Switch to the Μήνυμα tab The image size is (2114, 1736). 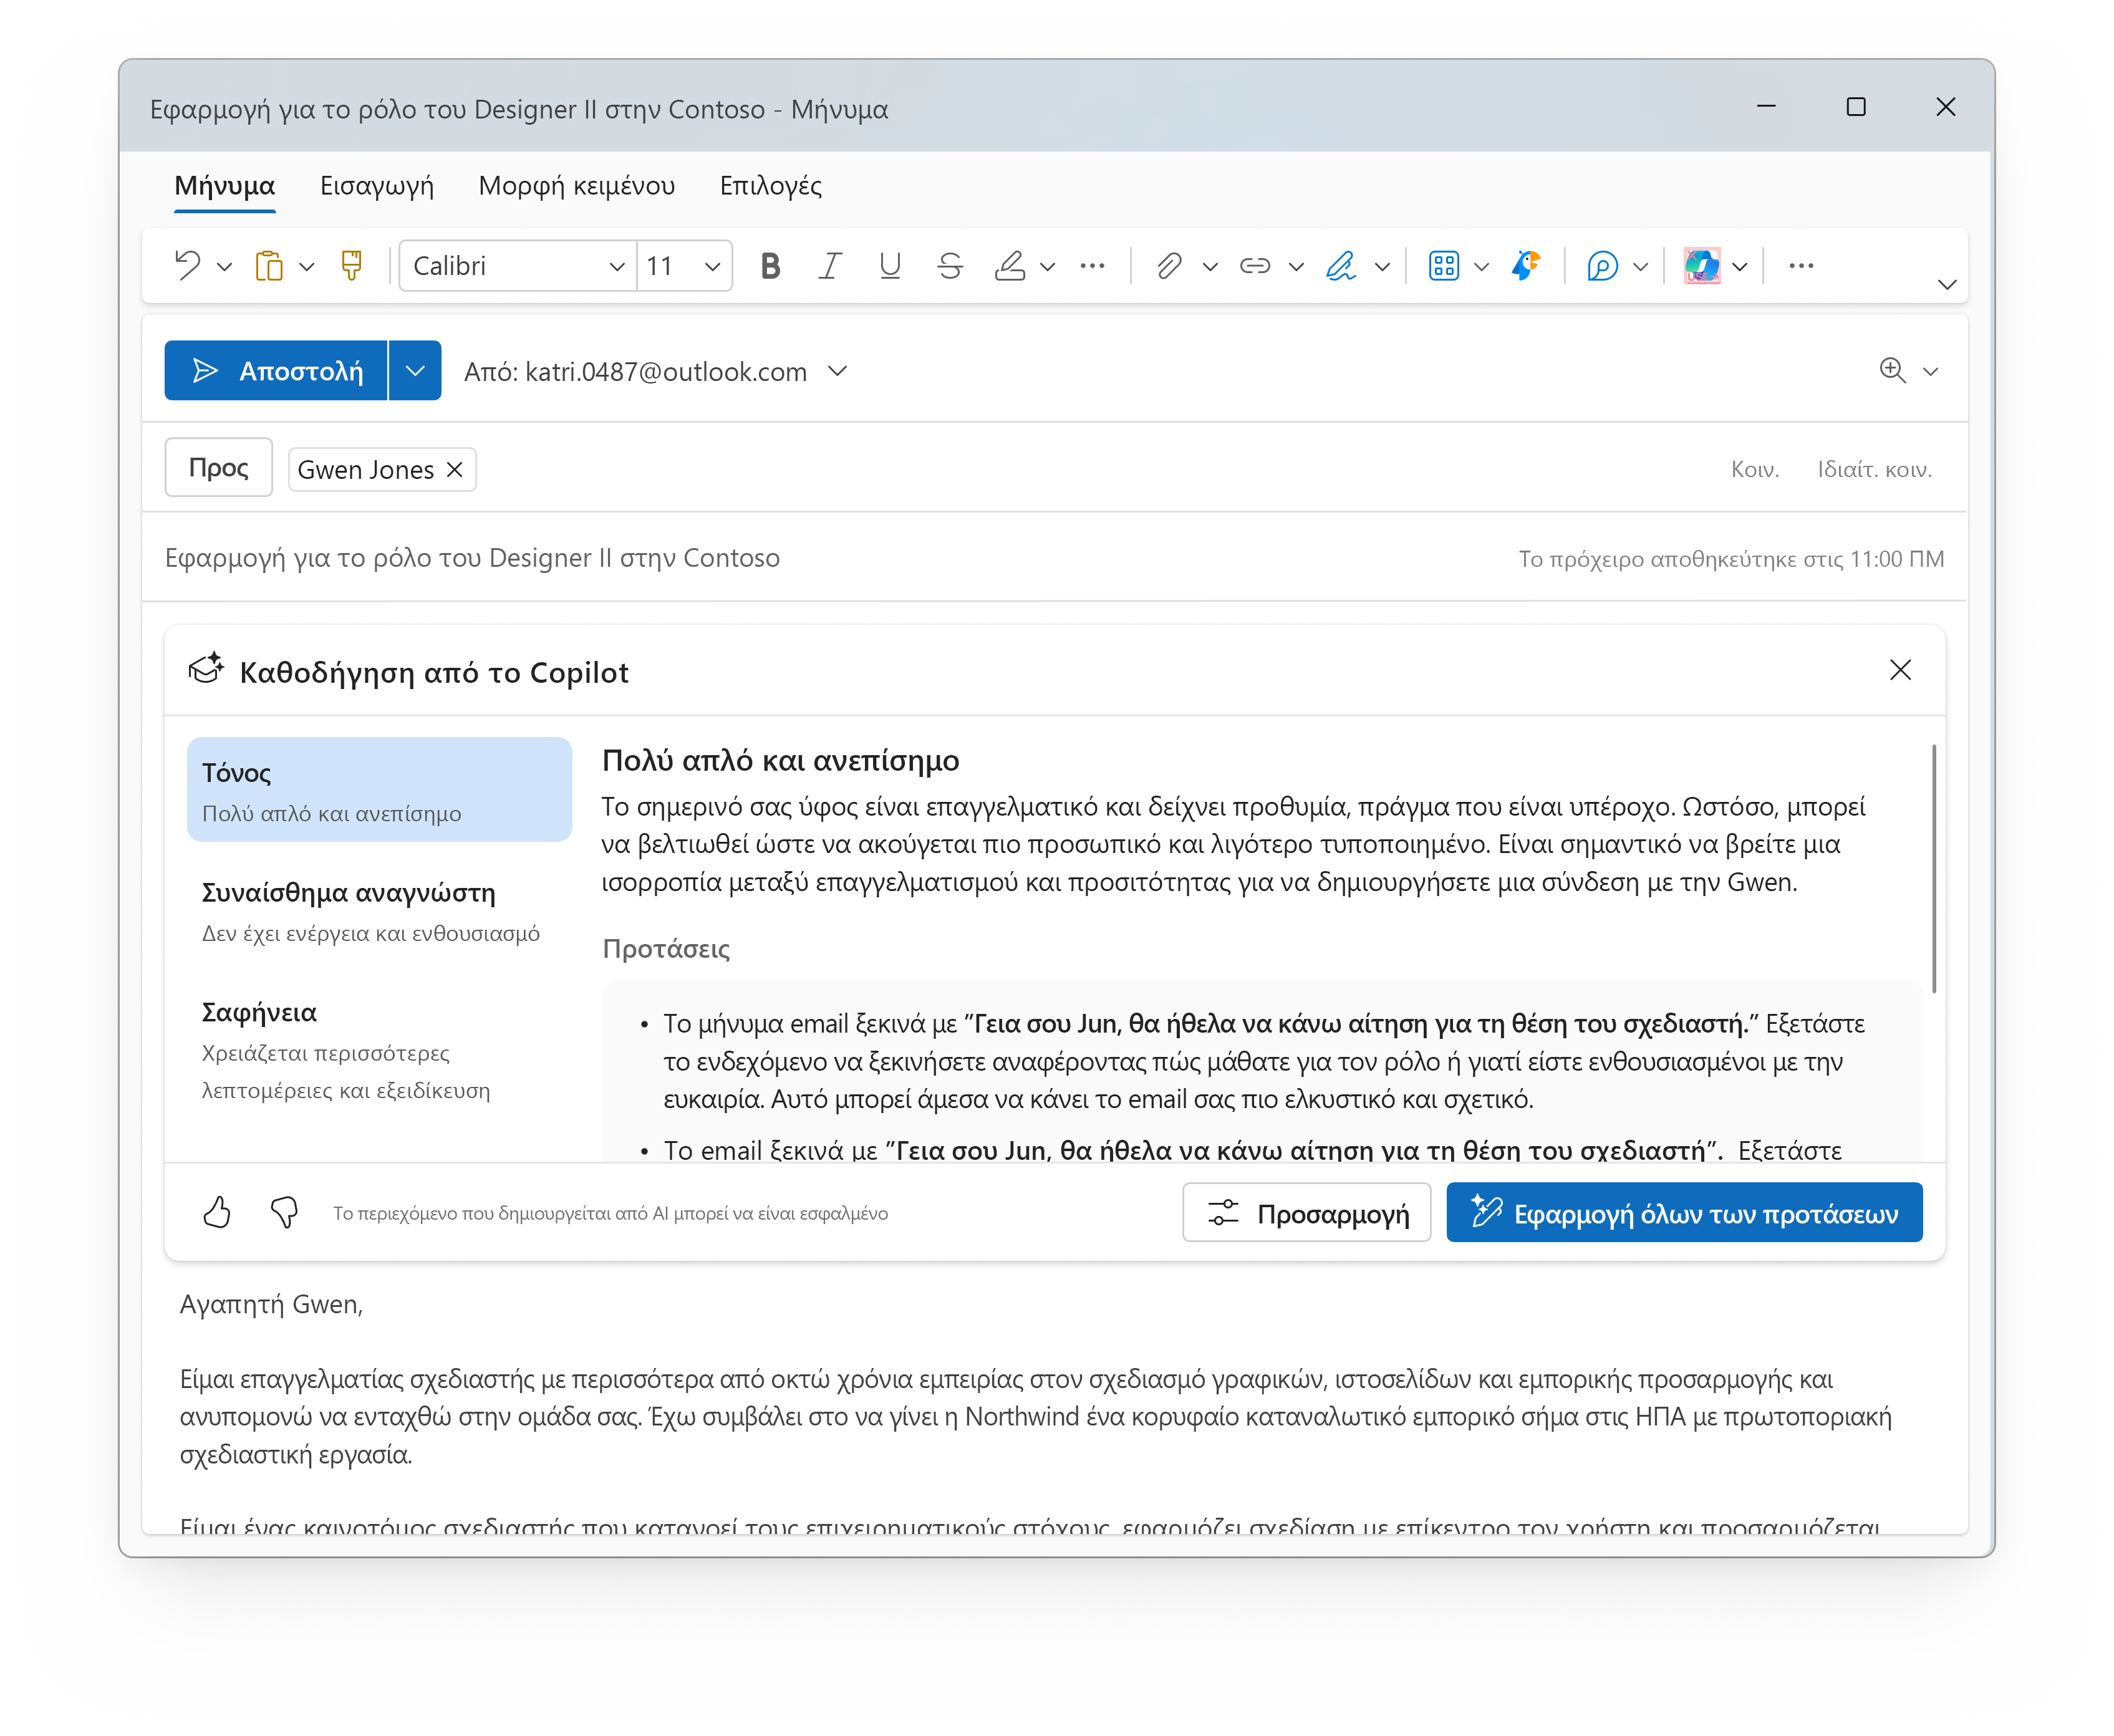224,186
